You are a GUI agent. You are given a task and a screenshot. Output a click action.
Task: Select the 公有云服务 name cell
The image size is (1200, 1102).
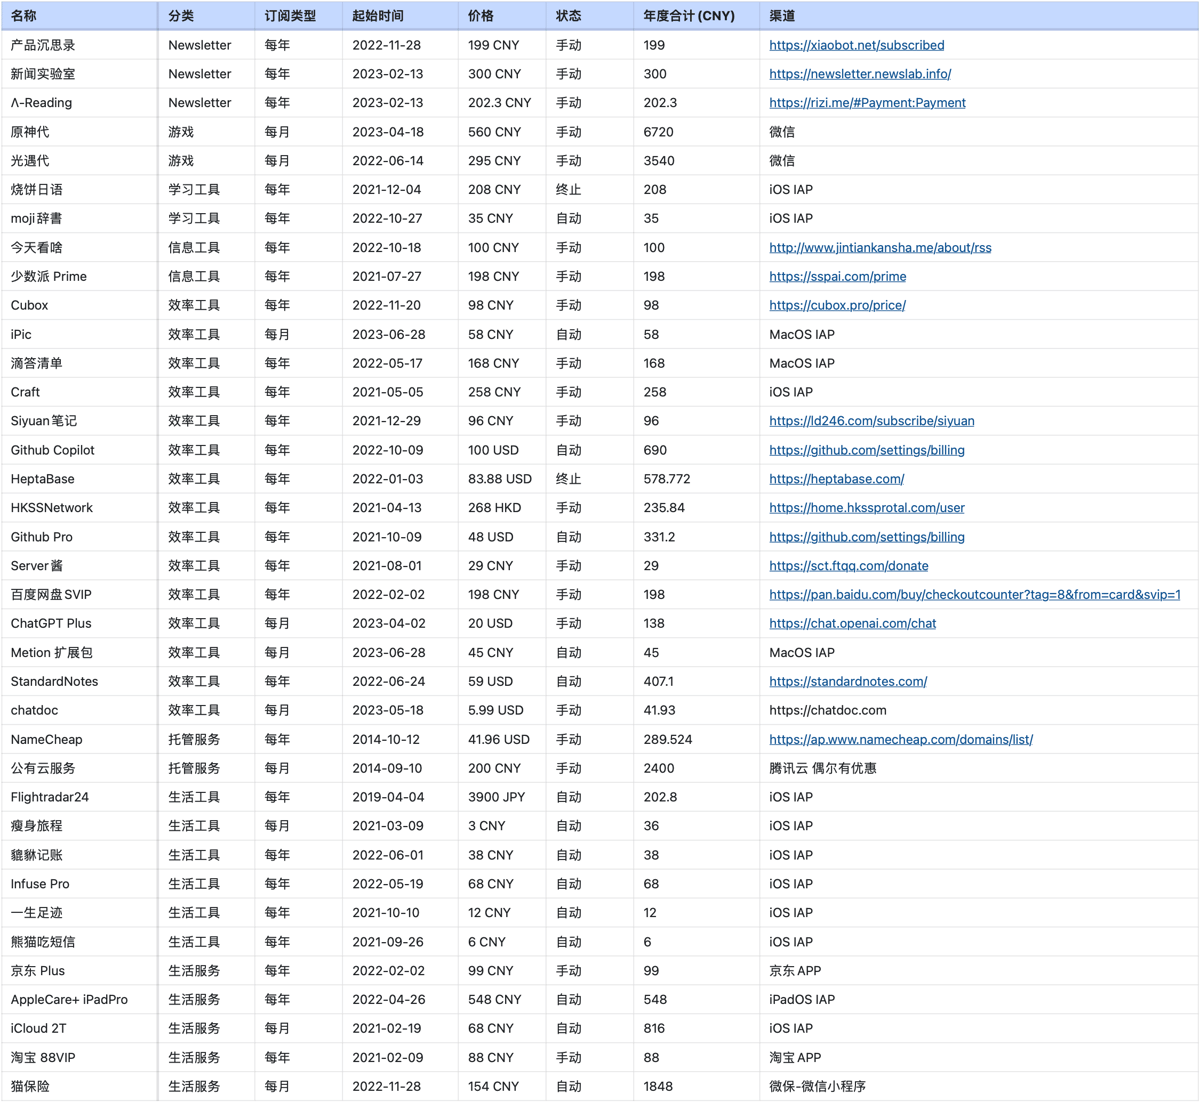(x=79, y=769)
